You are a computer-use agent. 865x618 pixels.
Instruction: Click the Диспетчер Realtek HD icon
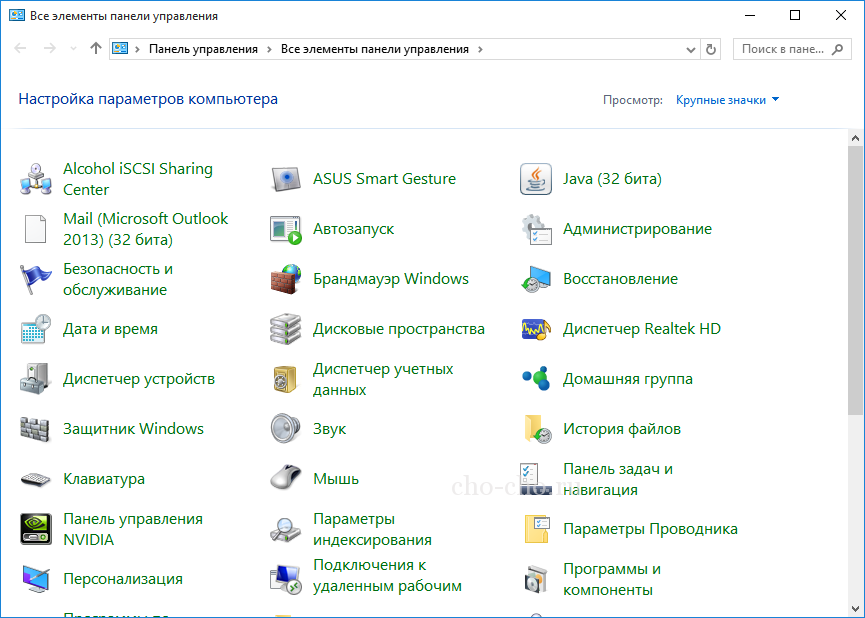536,329
